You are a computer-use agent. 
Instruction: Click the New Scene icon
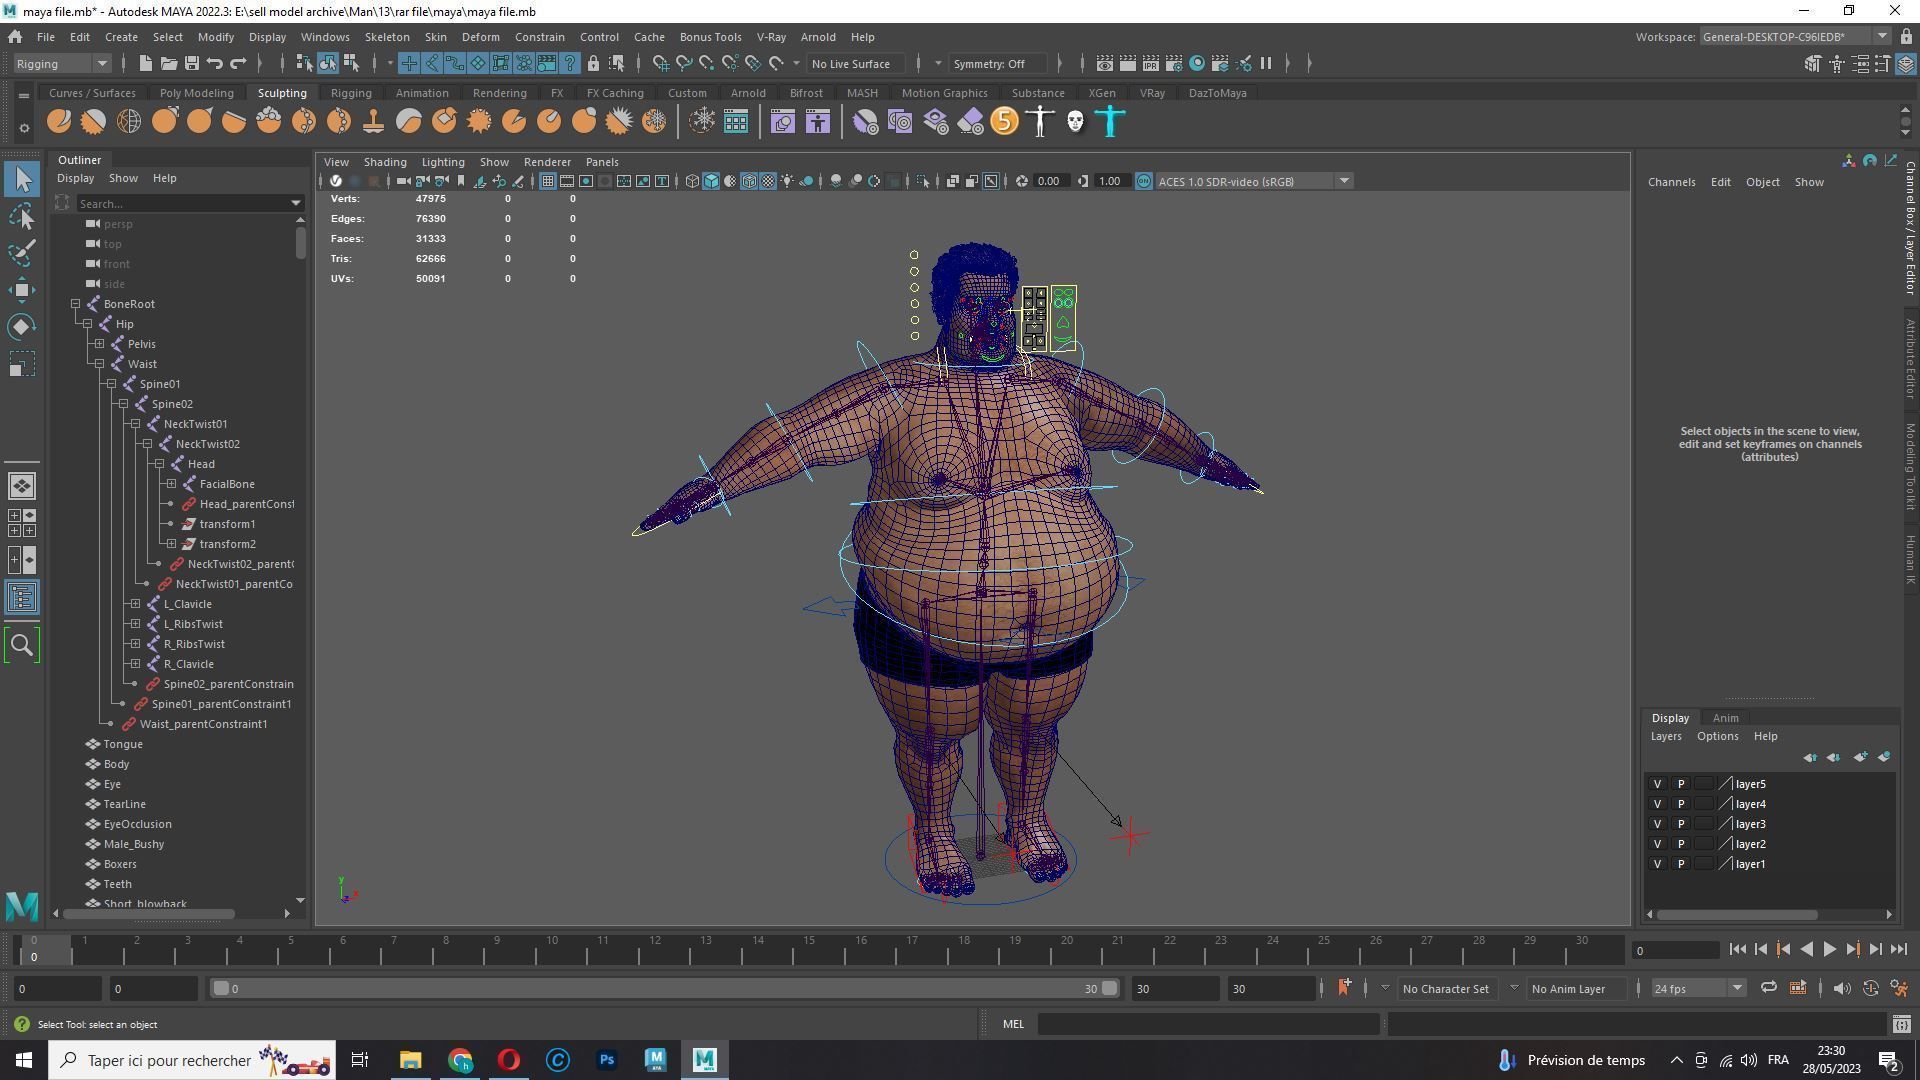[145, 64]
